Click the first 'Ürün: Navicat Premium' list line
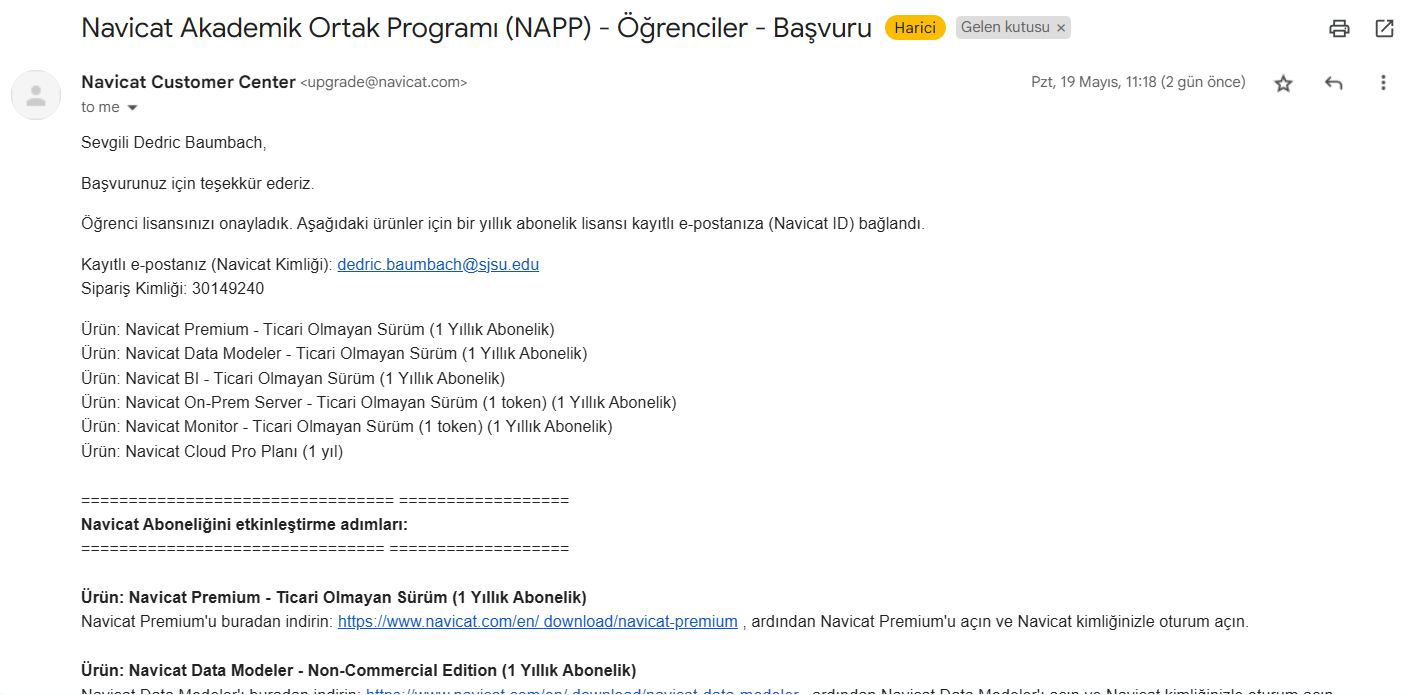This screenshot has width=1409, height=695. coord(318,329)
